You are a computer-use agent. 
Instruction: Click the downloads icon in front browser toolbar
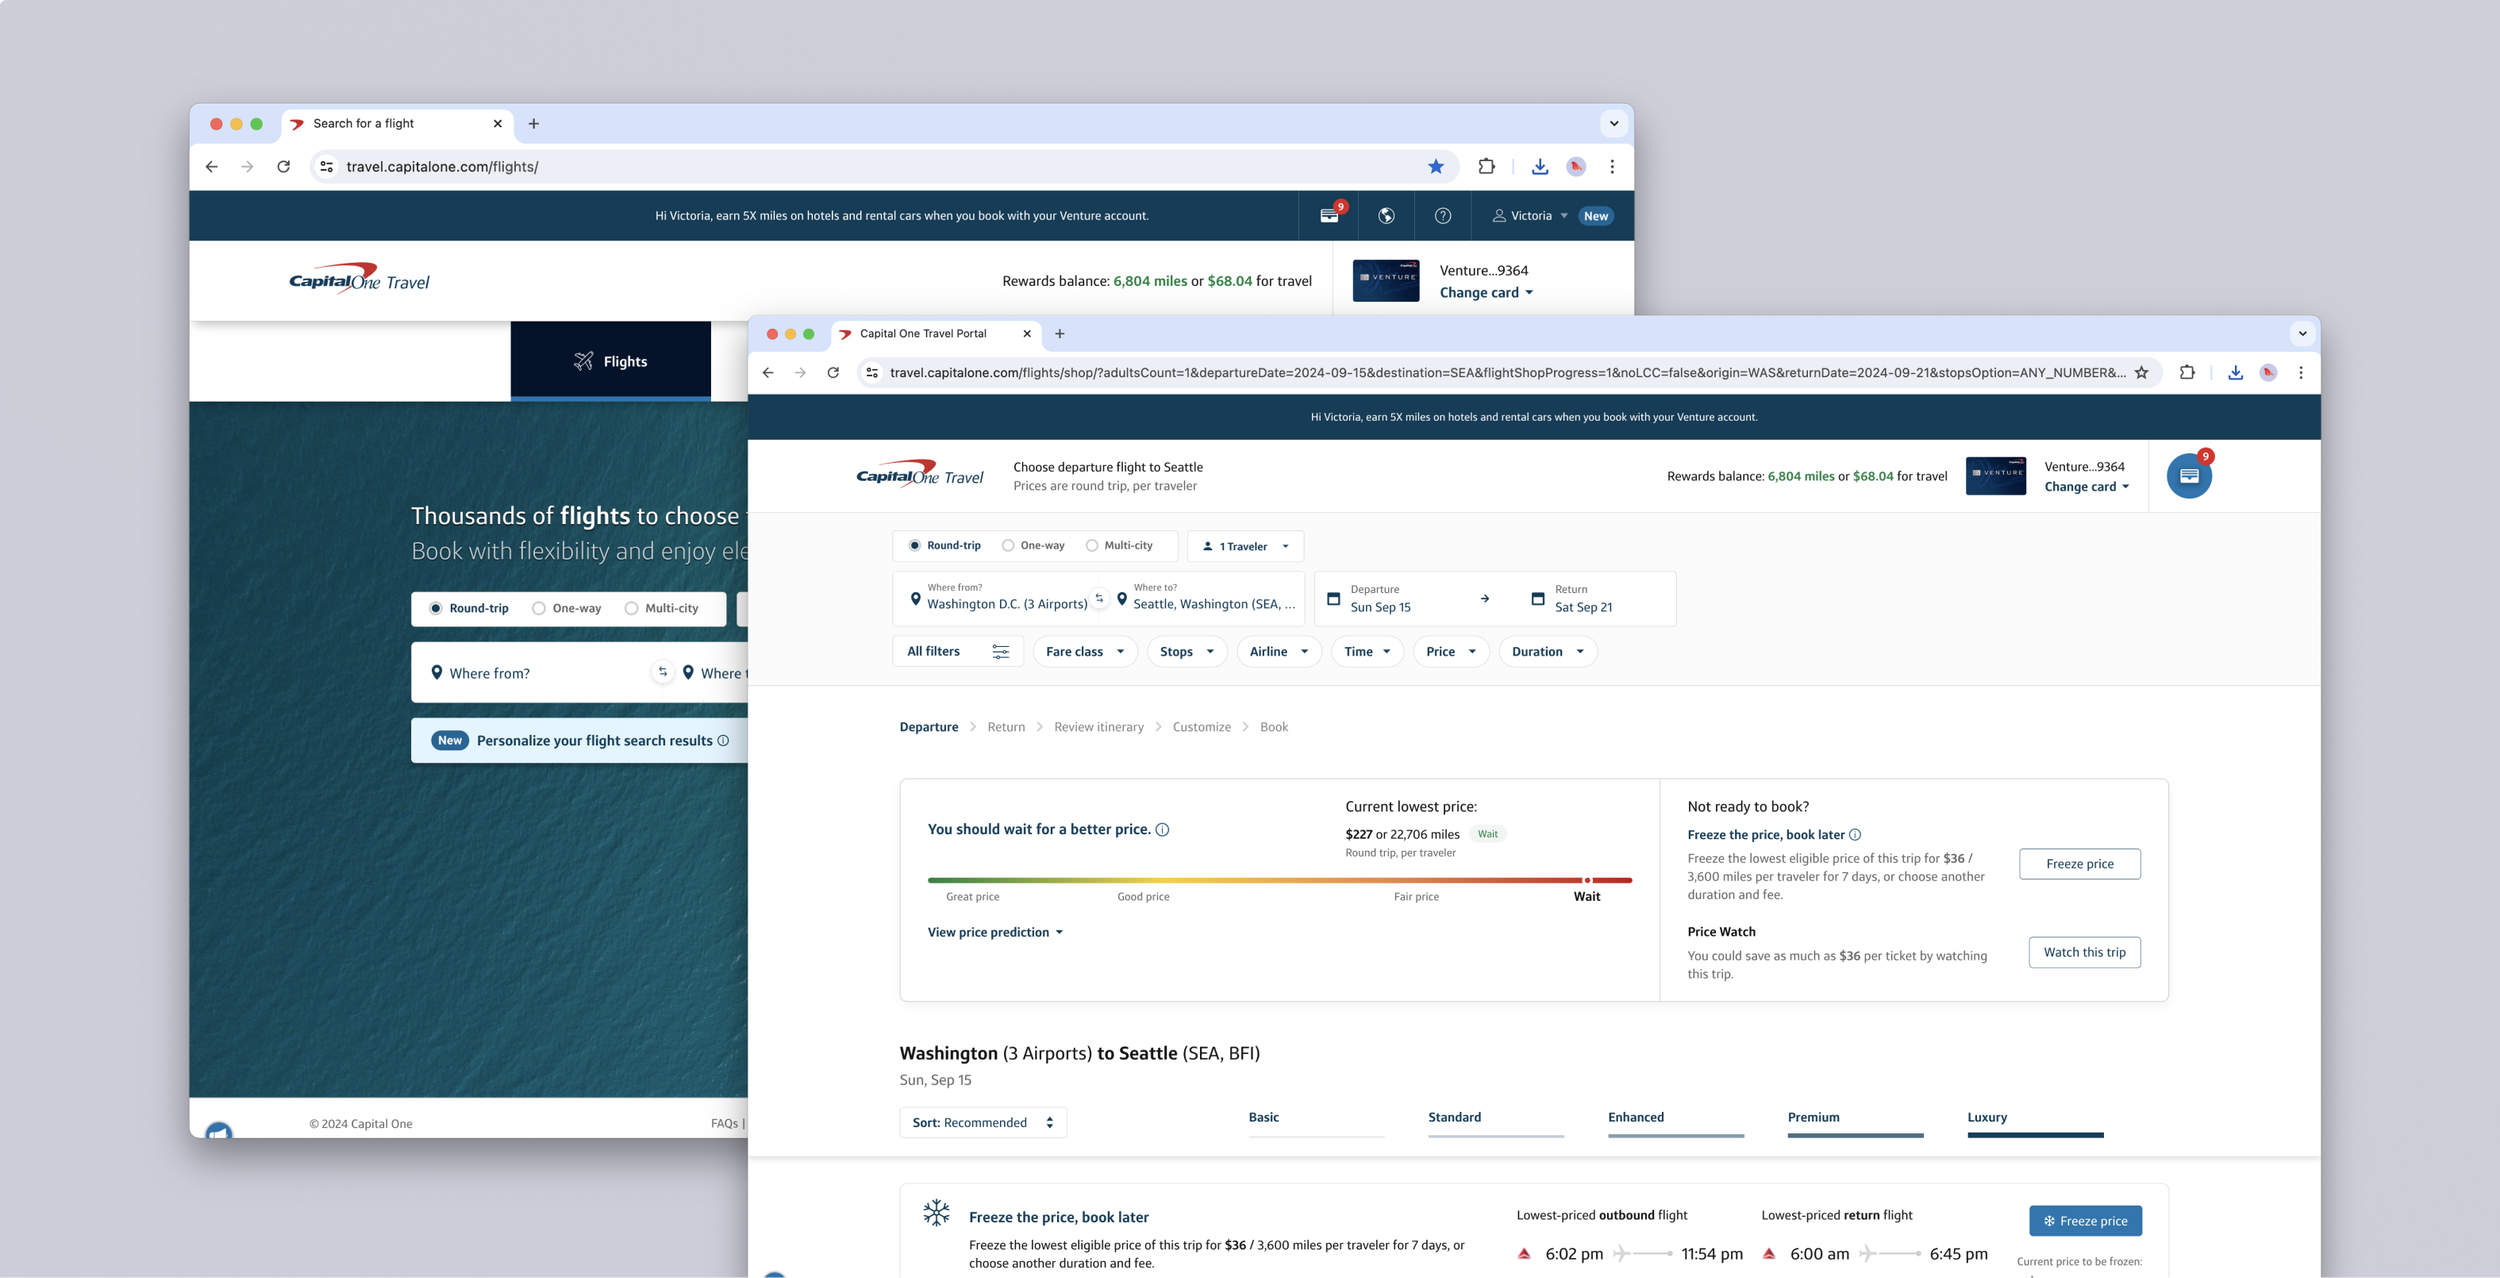coord(2235,373)
